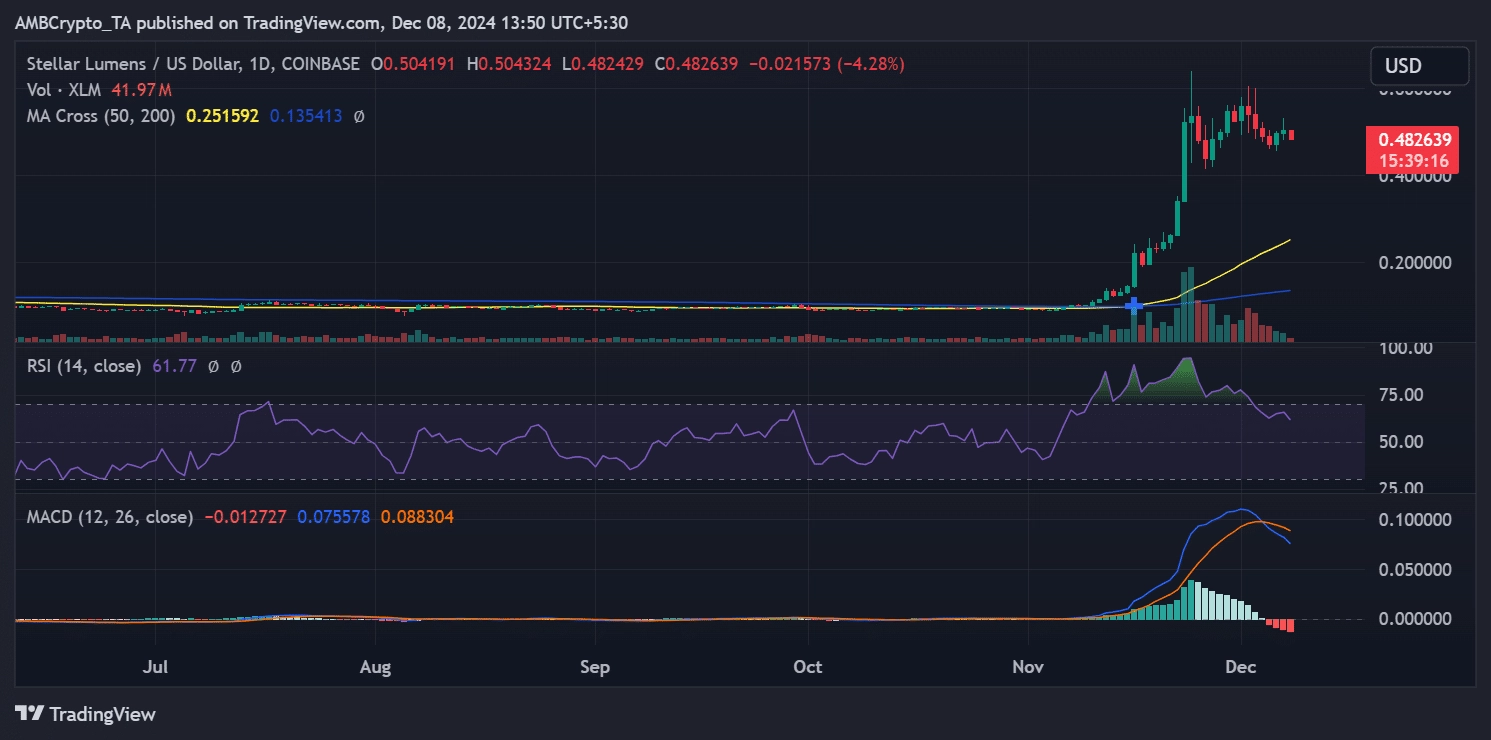The image size is (1491, 740).
Task: Click the TradingView logo at bottom left
Action: (86, 714)
